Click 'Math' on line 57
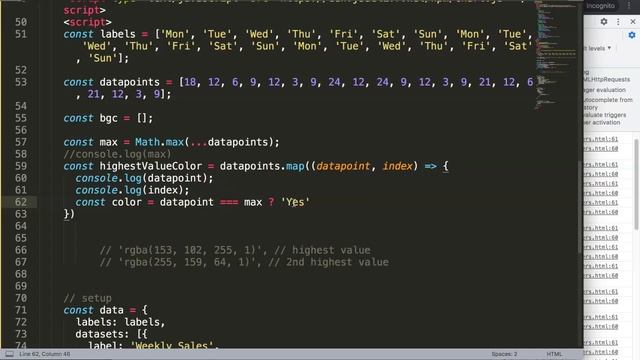Viewport: 640px width, 360px height. 147,142
